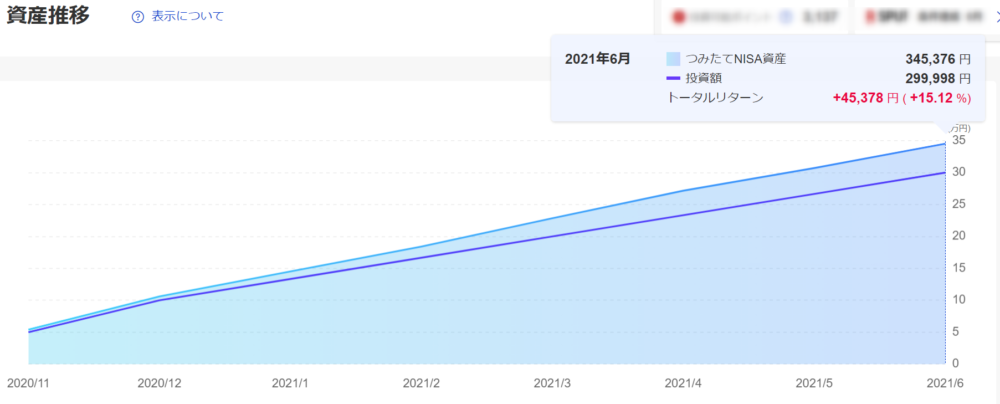Click the right arrow beside the SPU banner

point(996,17)
